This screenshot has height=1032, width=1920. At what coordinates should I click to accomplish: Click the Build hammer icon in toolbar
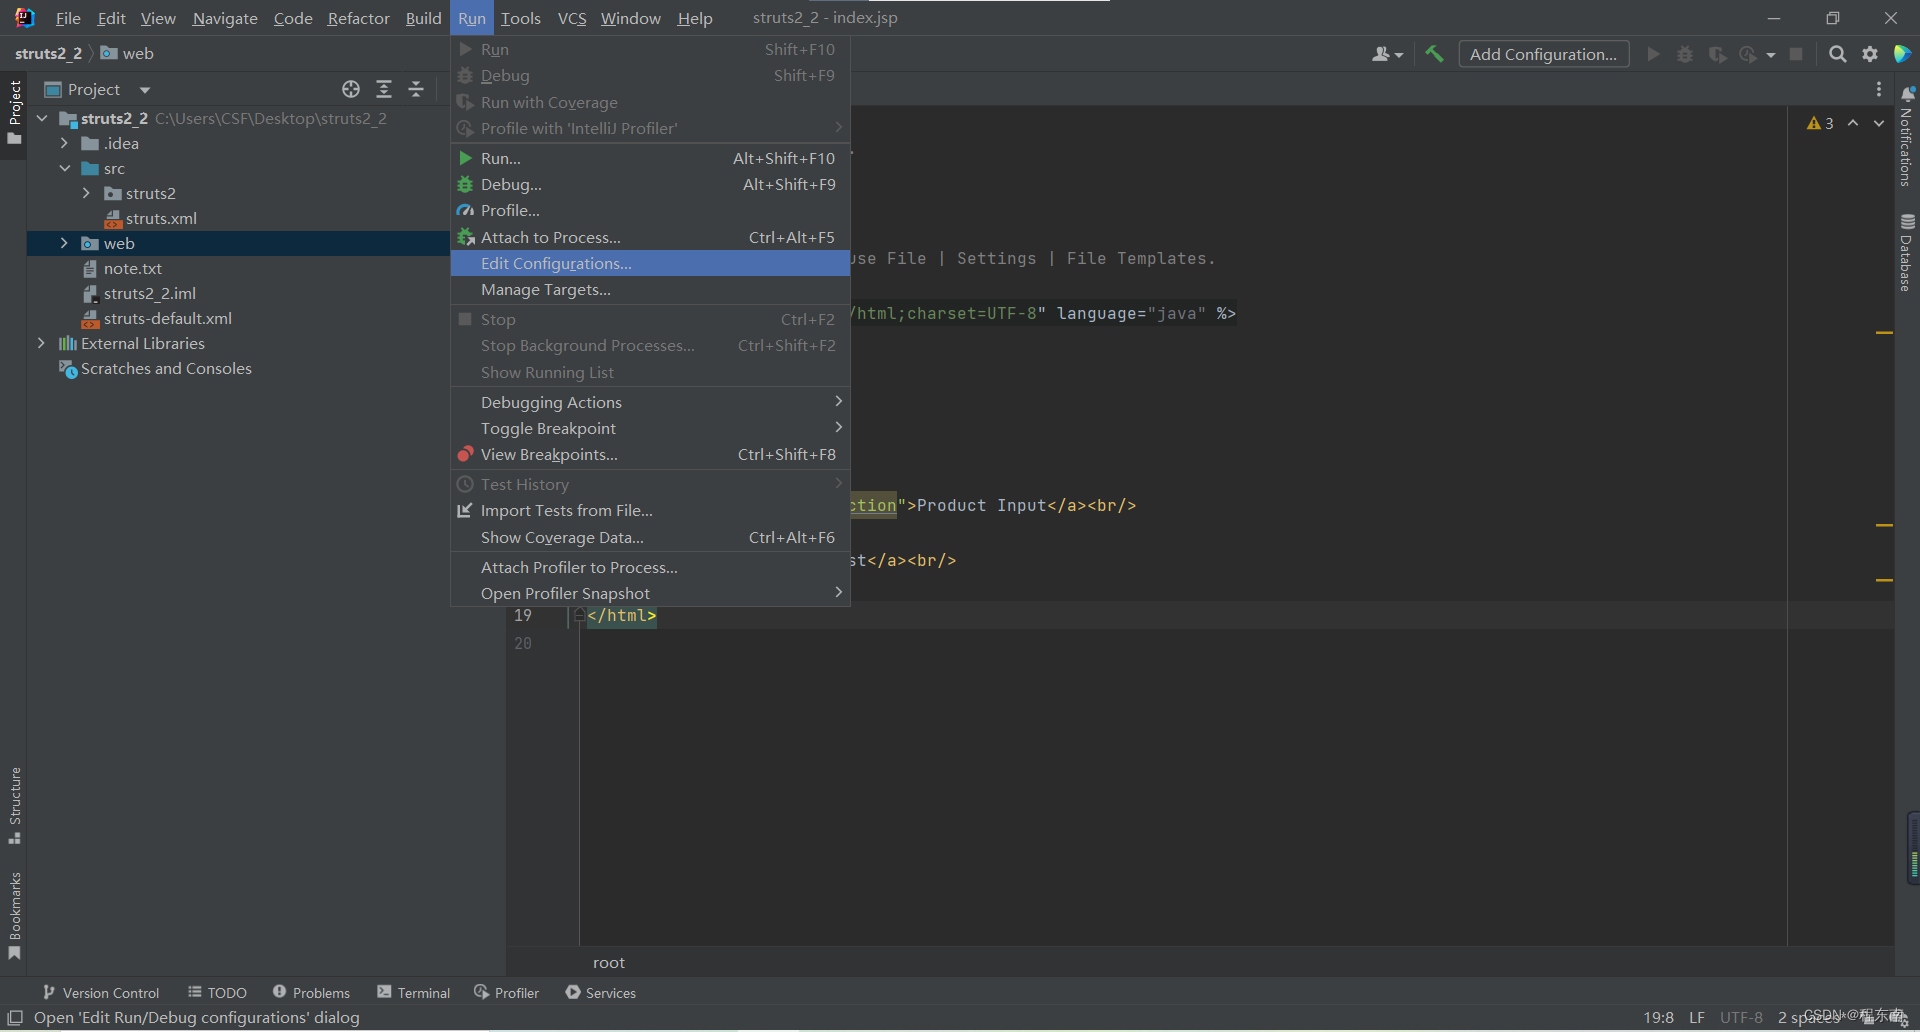pos(1434,54)
